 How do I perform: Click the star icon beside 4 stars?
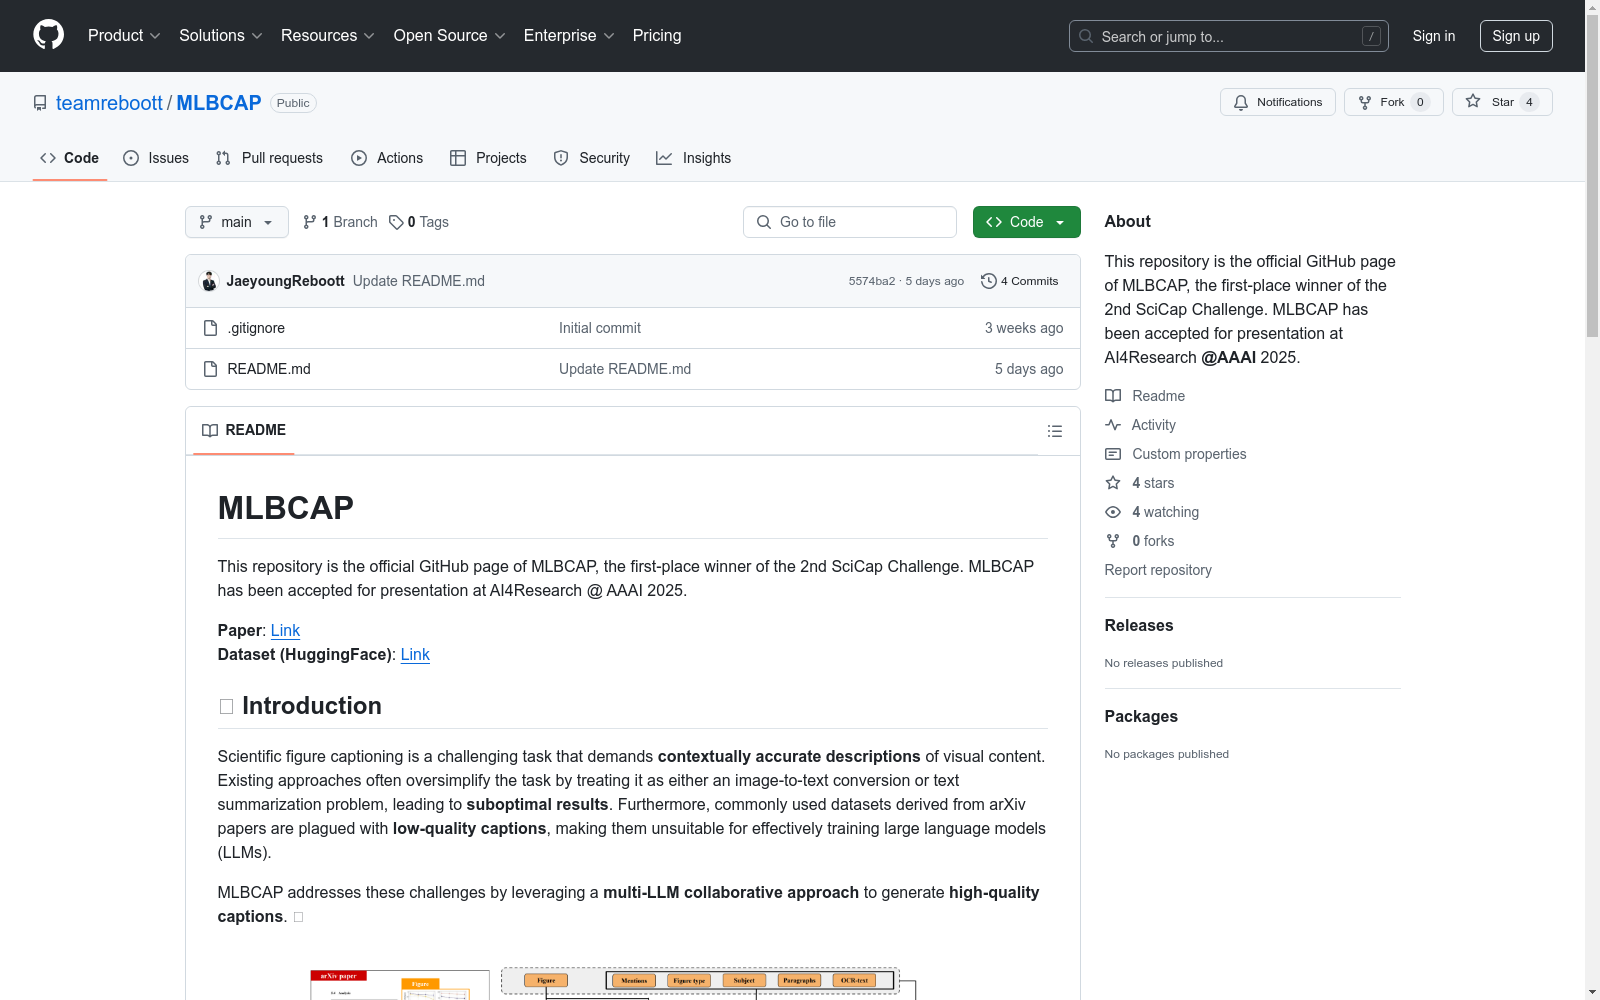(1112, 482)
